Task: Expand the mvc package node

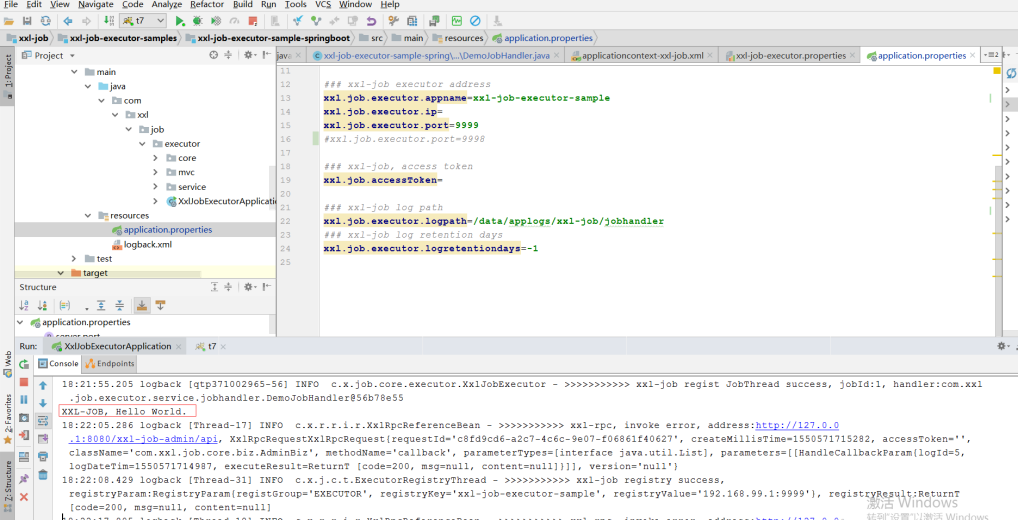Action: point(156,172)
